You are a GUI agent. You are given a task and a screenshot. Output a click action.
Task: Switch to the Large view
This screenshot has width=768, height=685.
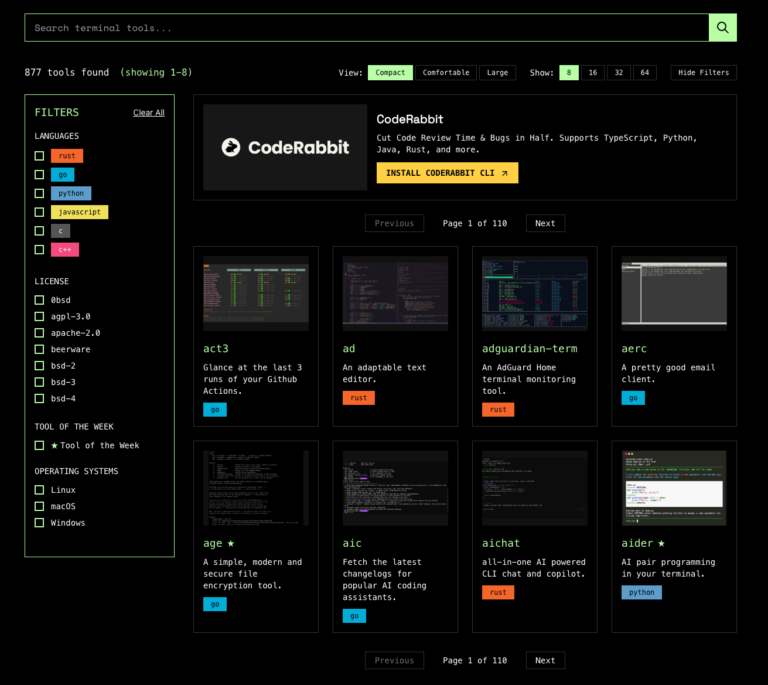point(497,72)
